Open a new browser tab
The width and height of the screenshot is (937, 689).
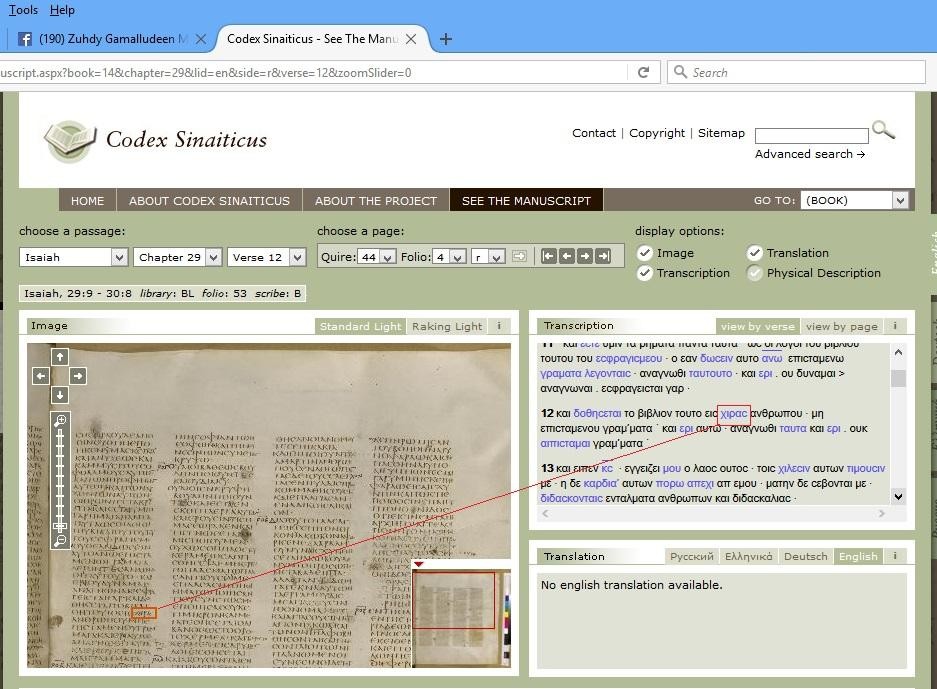point(445,39)
